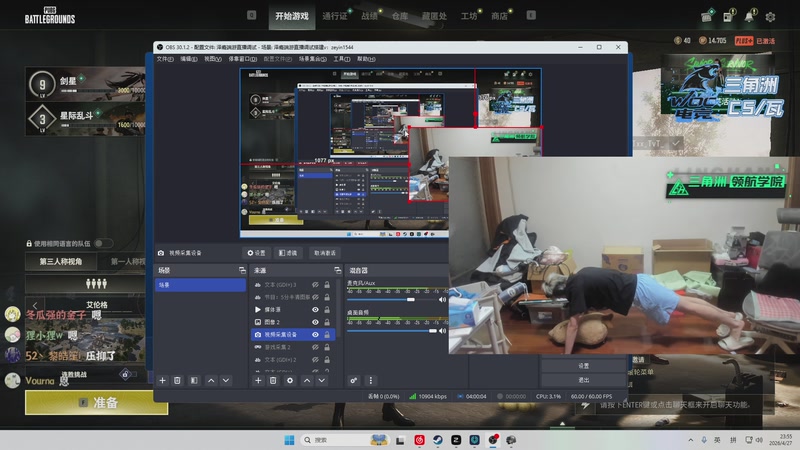
Task: Open the PUBG gift box icon in header
Action: (707, 16)
